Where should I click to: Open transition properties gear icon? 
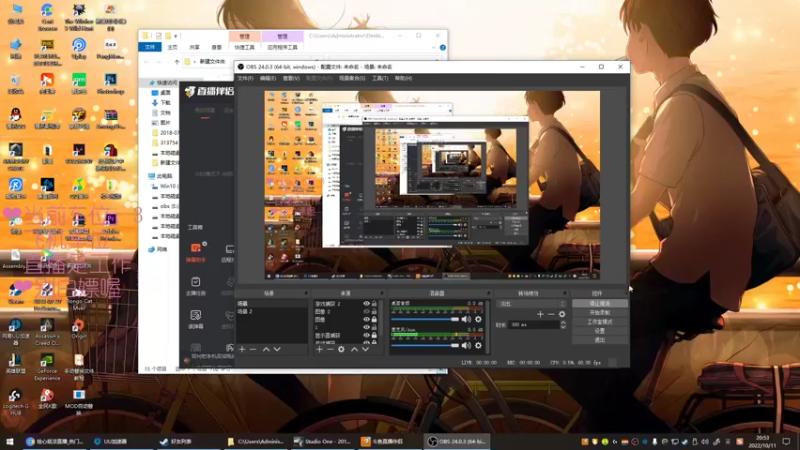562,314
